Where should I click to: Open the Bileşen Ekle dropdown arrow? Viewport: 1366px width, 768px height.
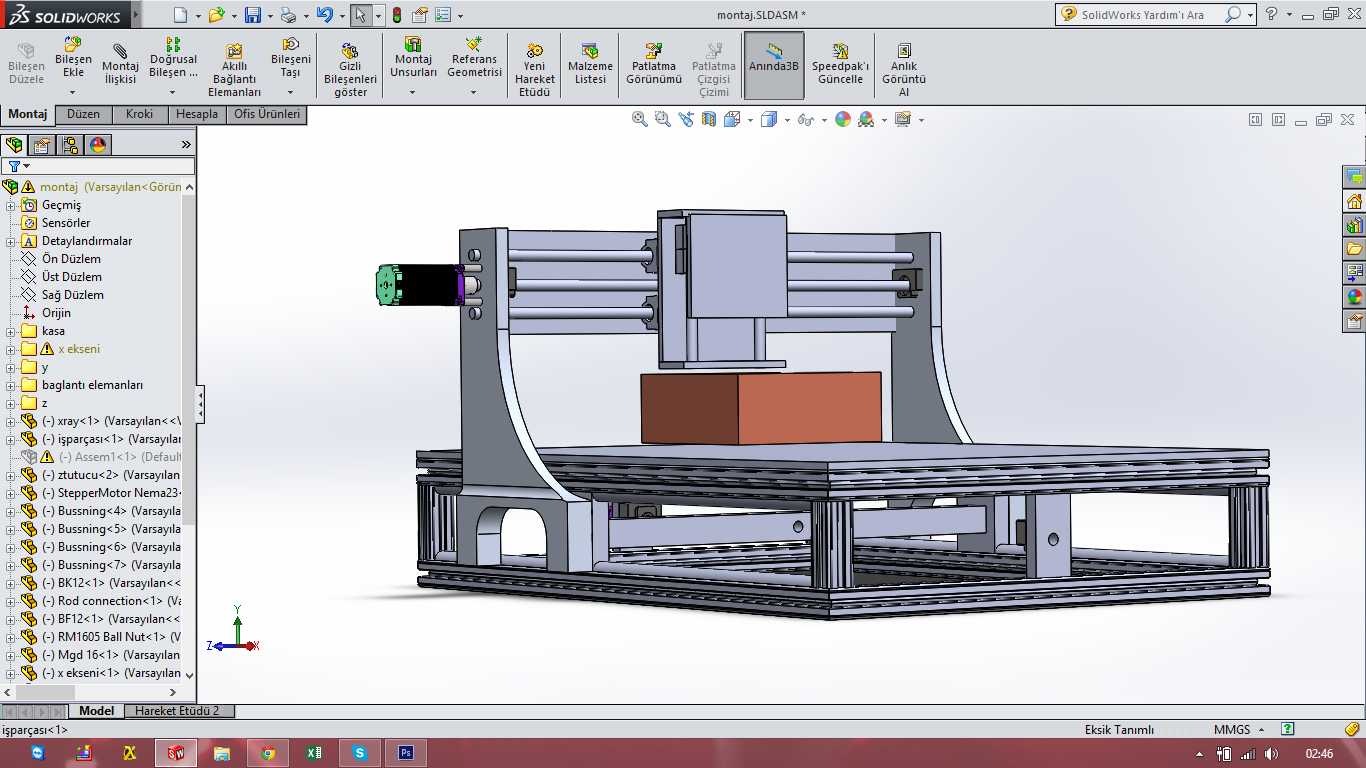(x=73, y=92)
